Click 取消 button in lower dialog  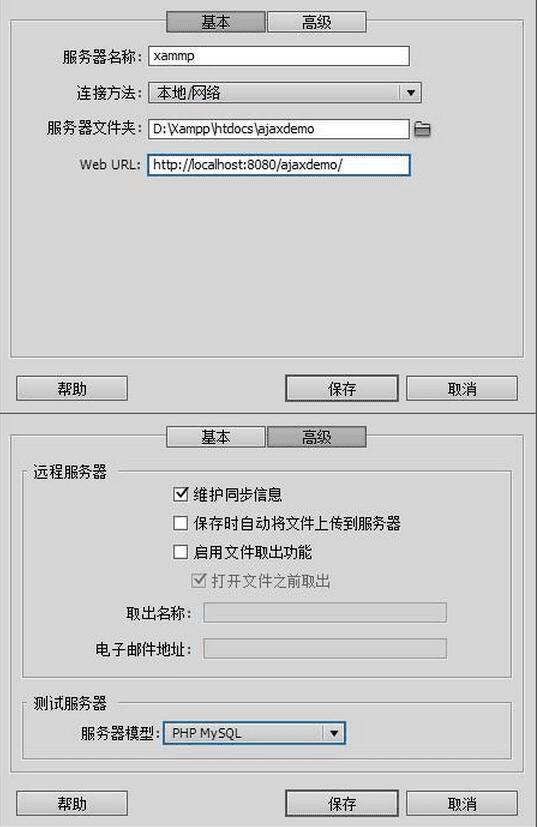462,803
